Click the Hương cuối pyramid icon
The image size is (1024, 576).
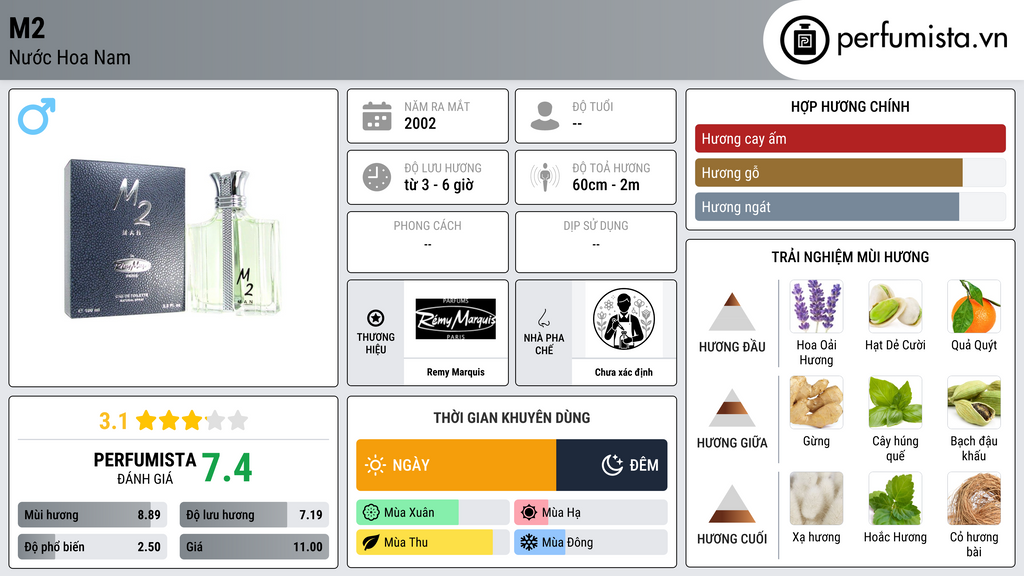[732, 504]
